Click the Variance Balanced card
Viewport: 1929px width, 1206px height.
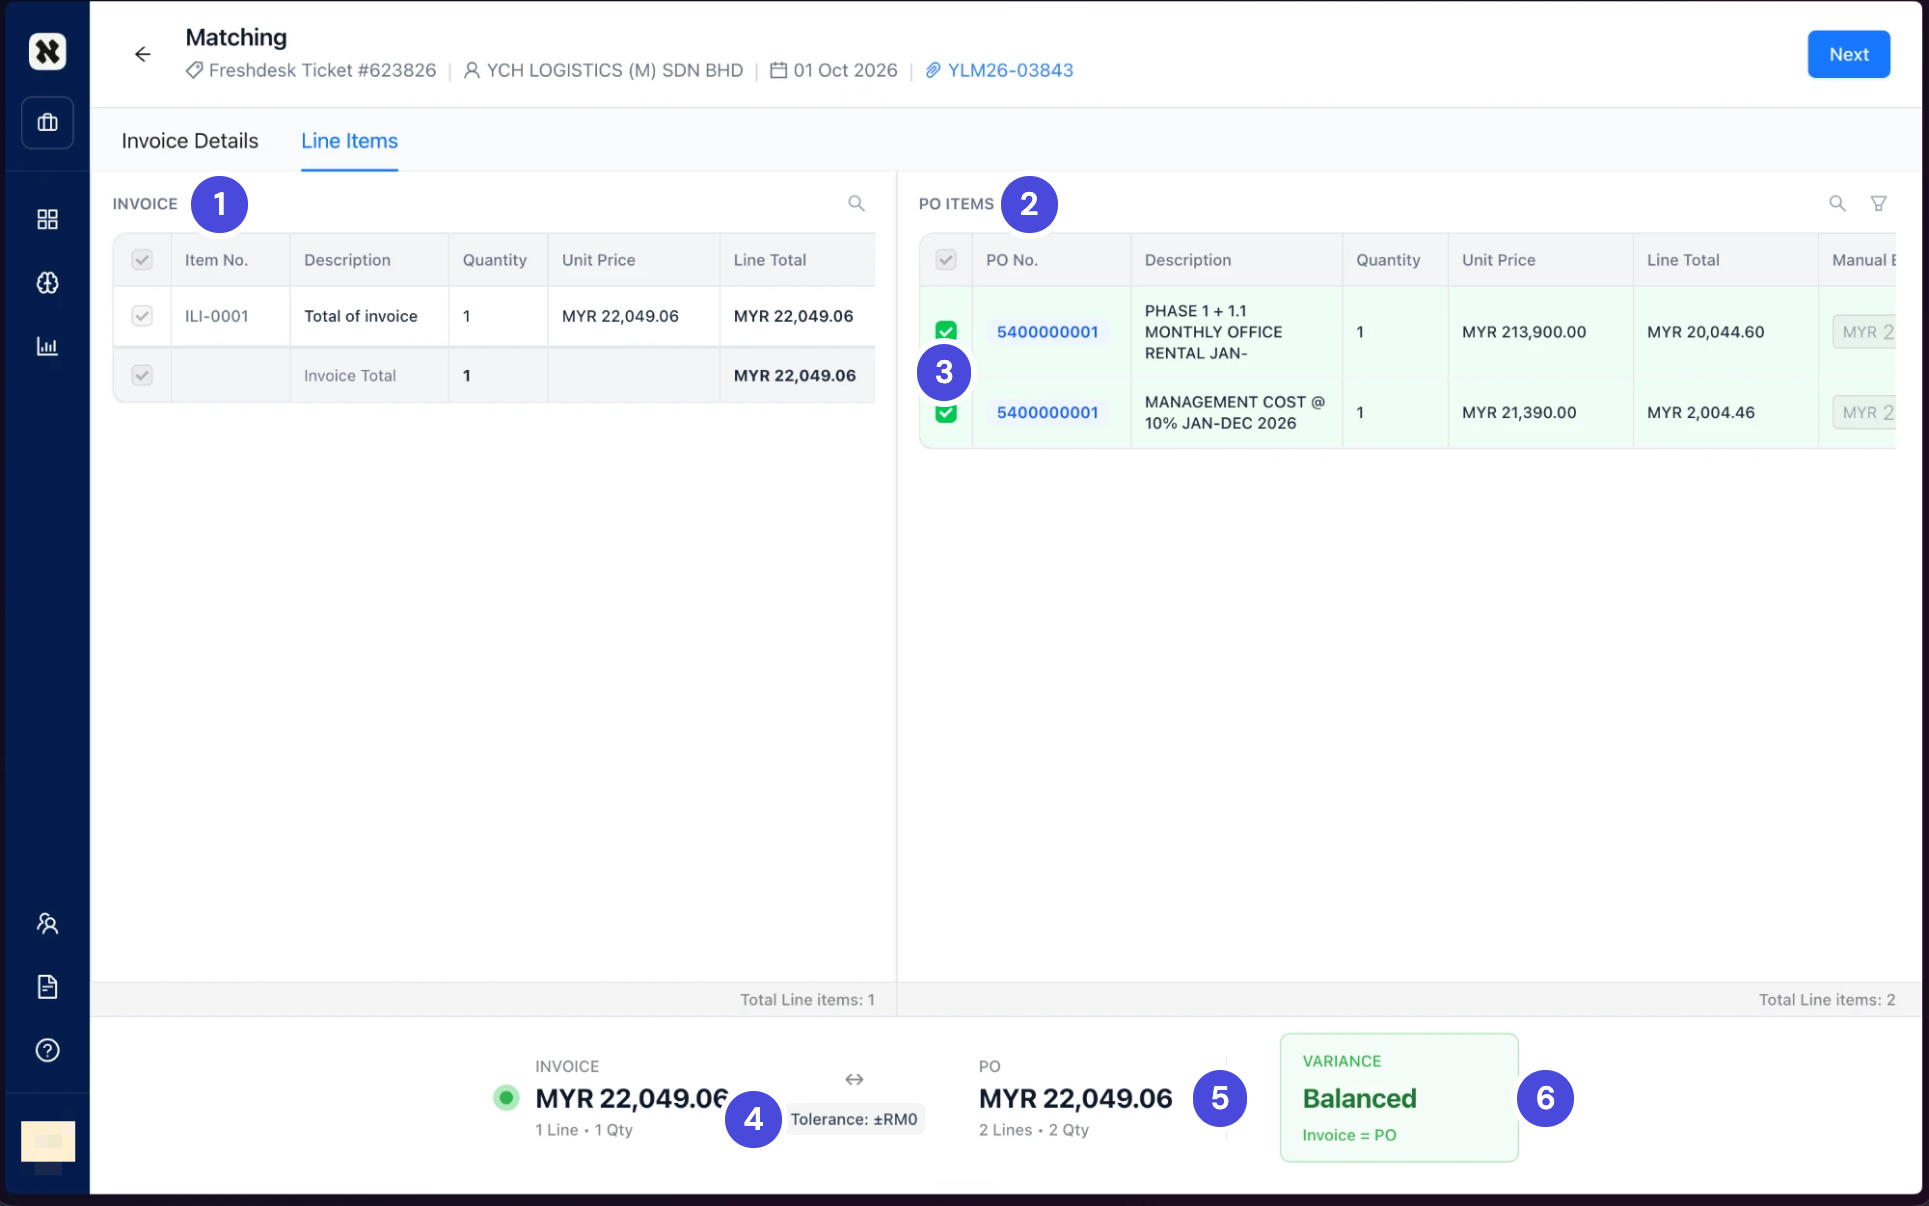[1399, 1097]
